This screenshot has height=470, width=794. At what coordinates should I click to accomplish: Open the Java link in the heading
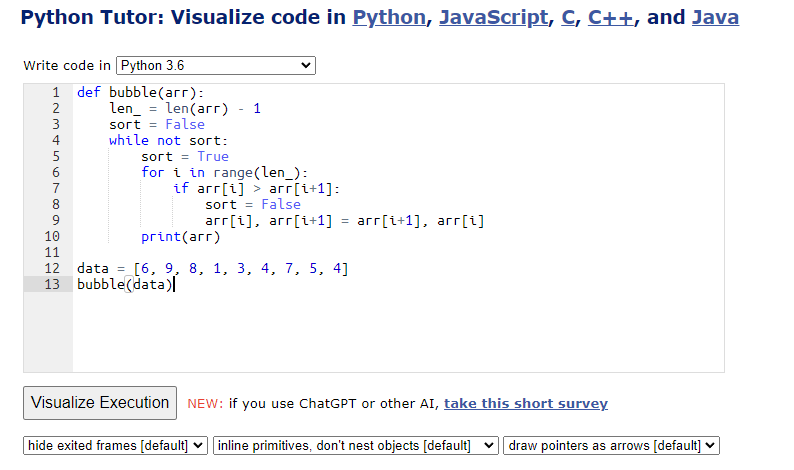point(715,18)
